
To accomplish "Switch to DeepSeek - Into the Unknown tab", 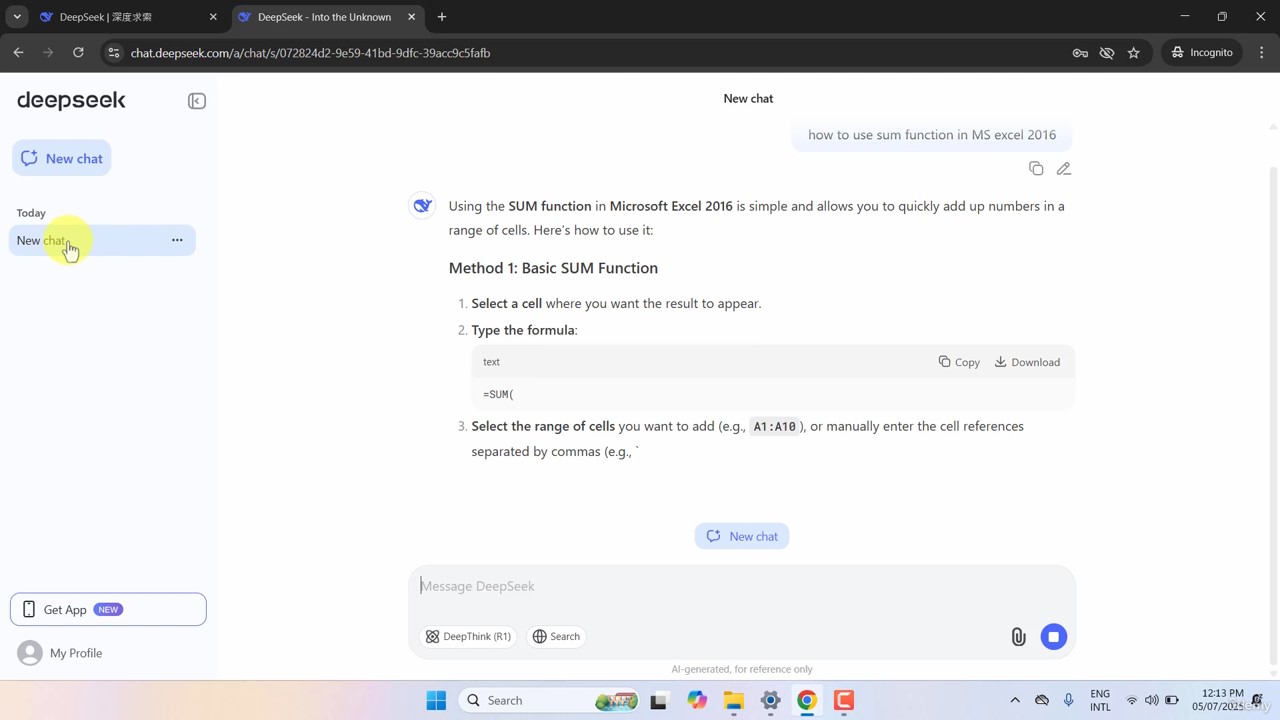I will click(x=324, y=17).
